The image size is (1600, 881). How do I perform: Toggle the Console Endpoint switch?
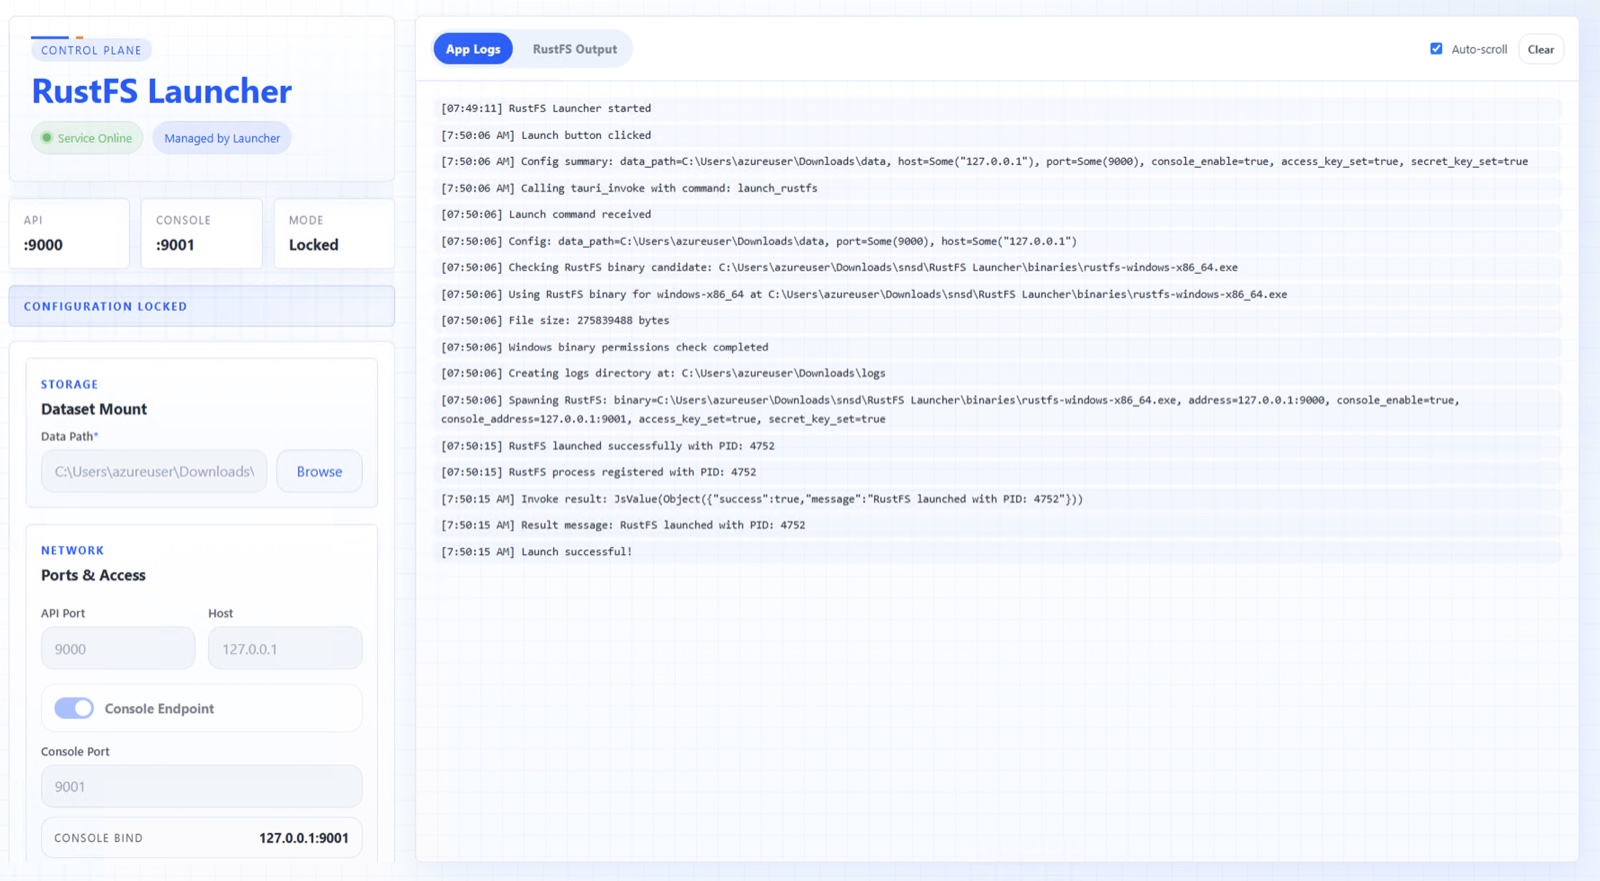[x=74, y=708]
